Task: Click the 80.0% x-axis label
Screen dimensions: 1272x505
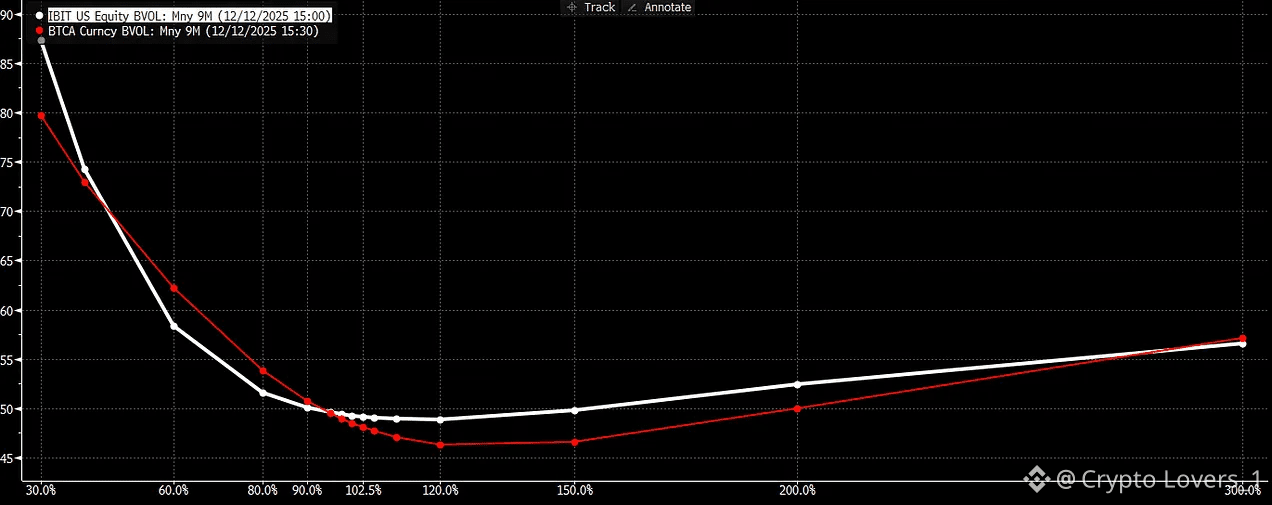Action: click(263, 490)
